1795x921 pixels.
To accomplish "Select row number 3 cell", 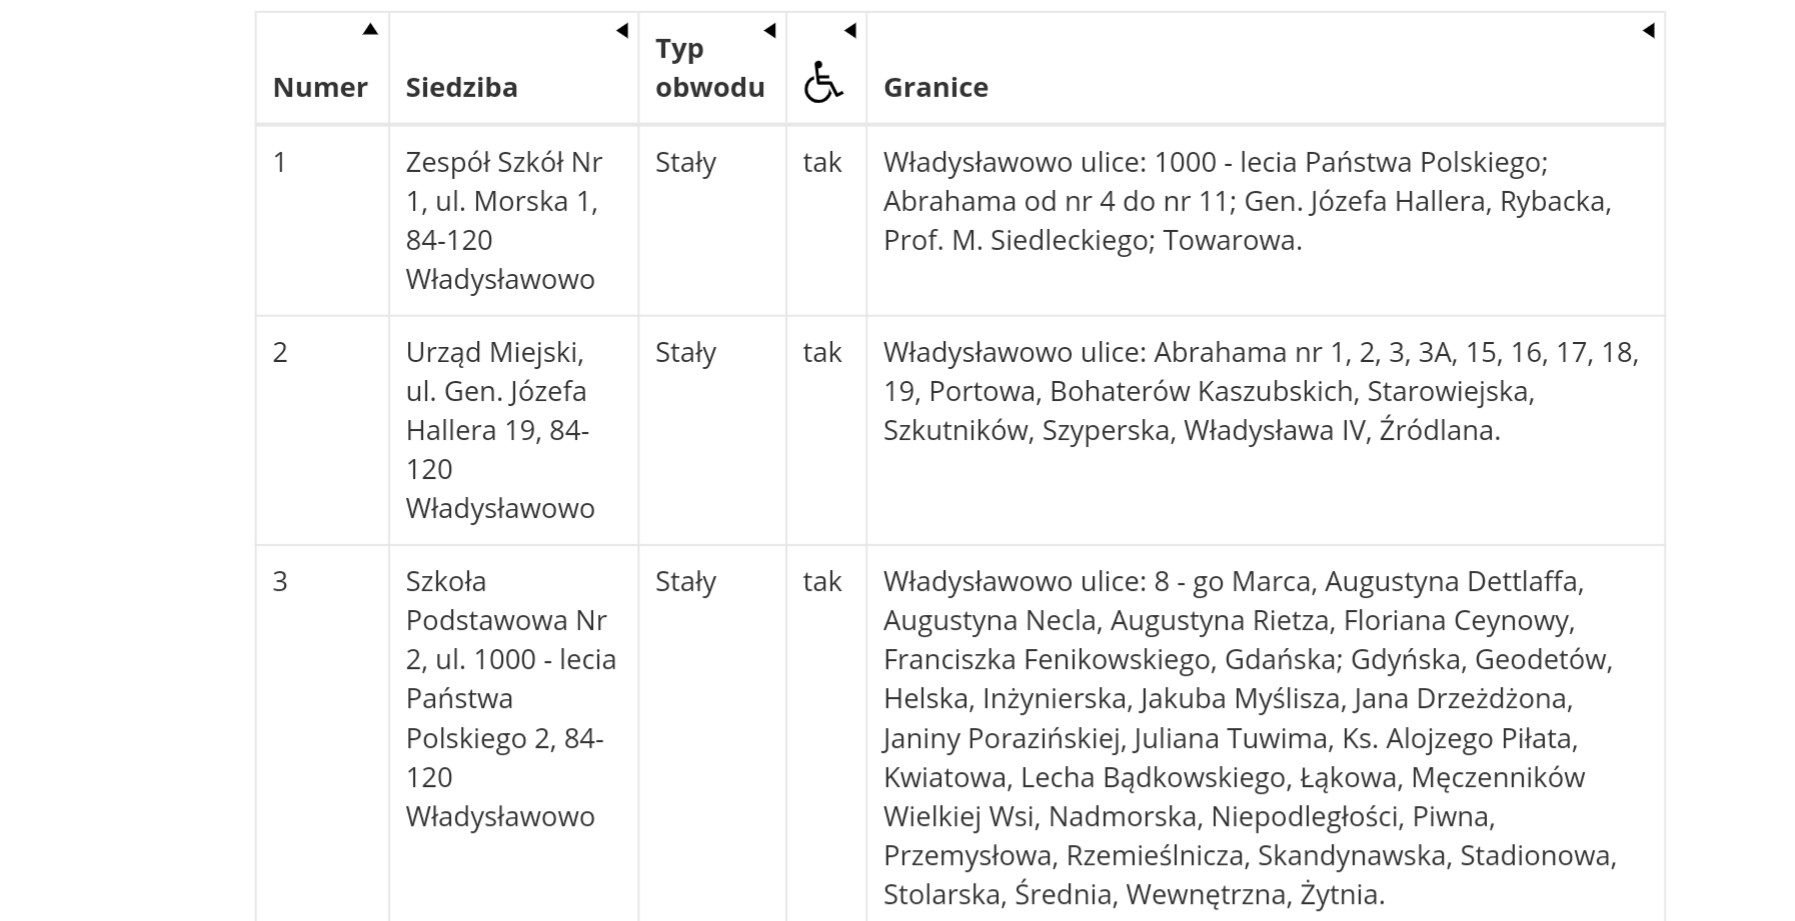I will point(280,581).
